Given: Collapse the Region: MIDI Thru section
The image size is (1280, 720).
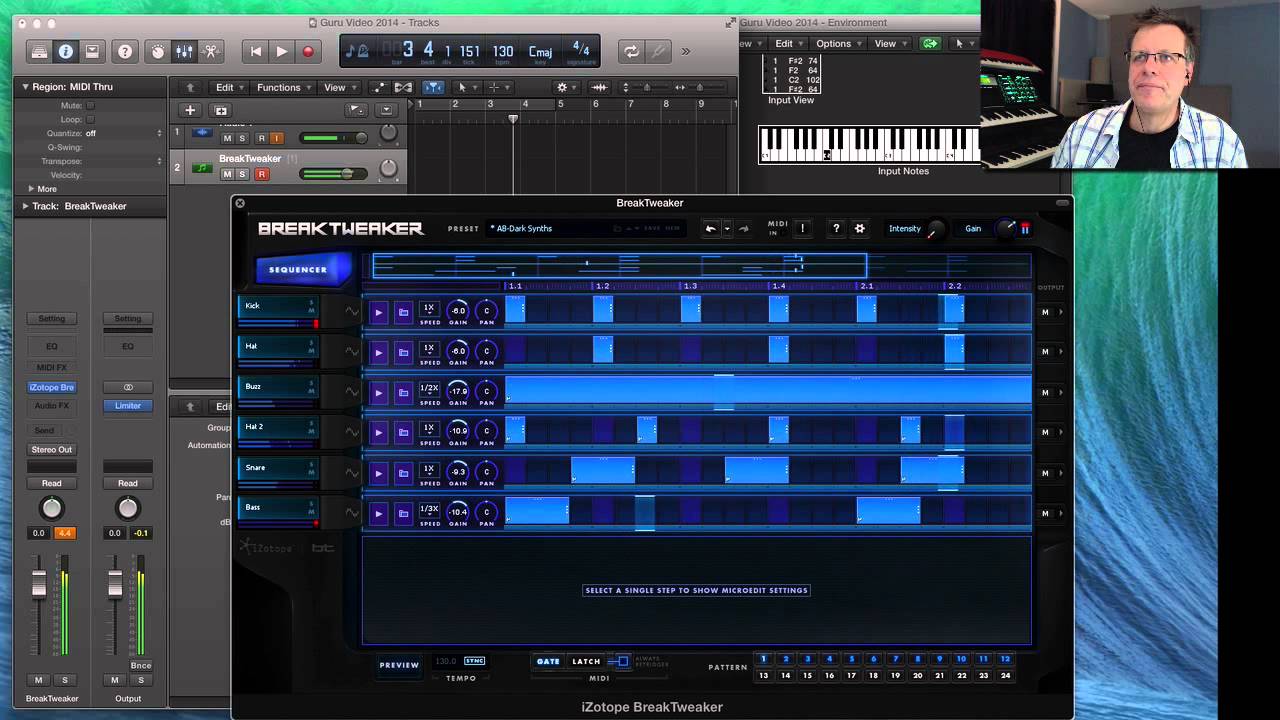Looking at the screenshot, I should point(26,87).
